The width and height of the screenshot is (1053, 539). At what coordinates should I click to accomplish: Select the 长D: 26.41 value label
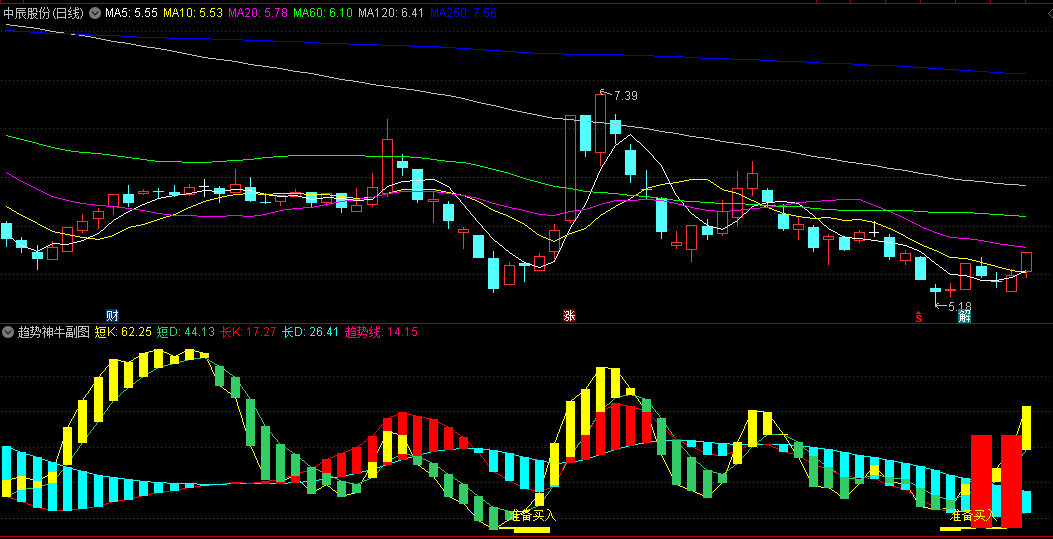[310, 332]
